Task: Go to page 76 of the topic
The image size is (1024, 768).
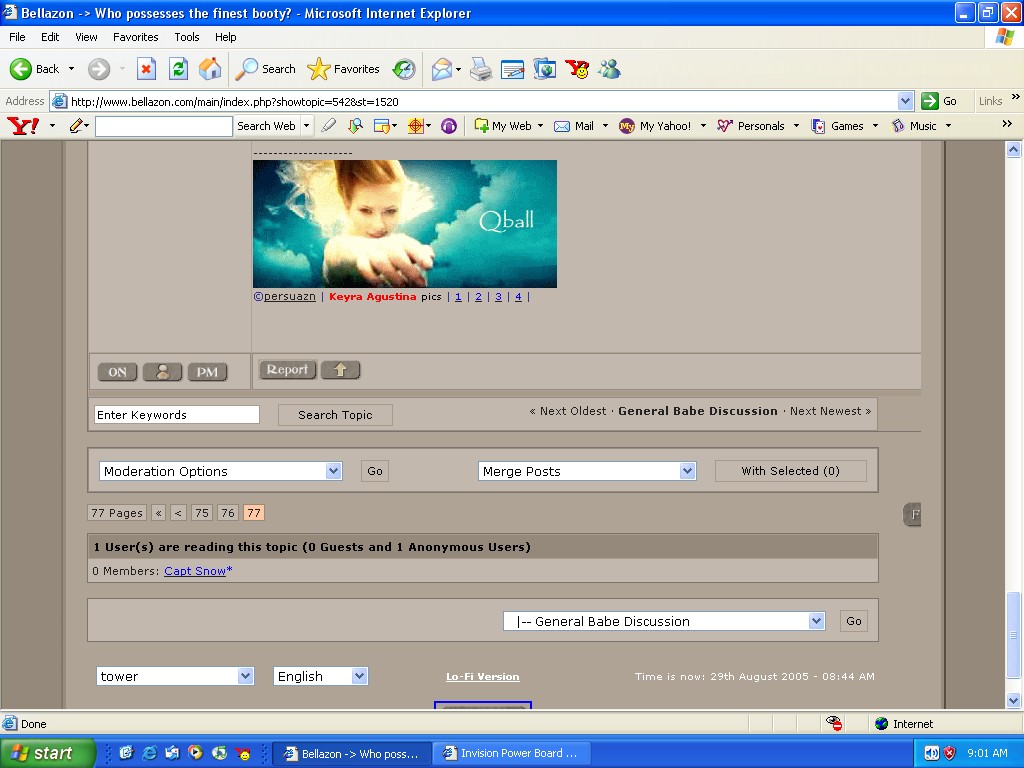Action: pos(228,513)
